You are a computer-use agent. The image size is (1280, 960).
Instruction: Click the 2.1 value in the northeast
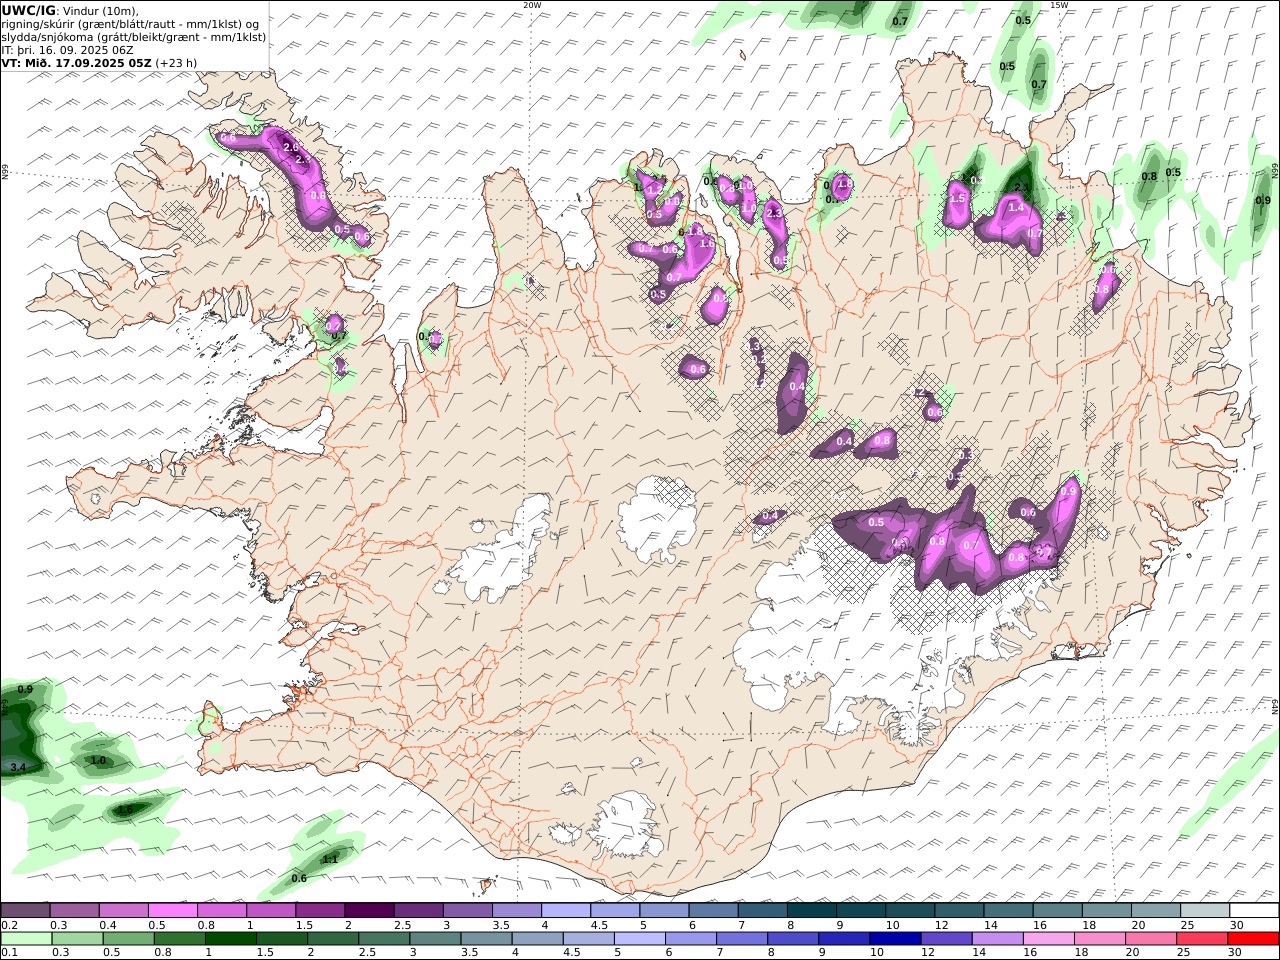(1022, 187)
